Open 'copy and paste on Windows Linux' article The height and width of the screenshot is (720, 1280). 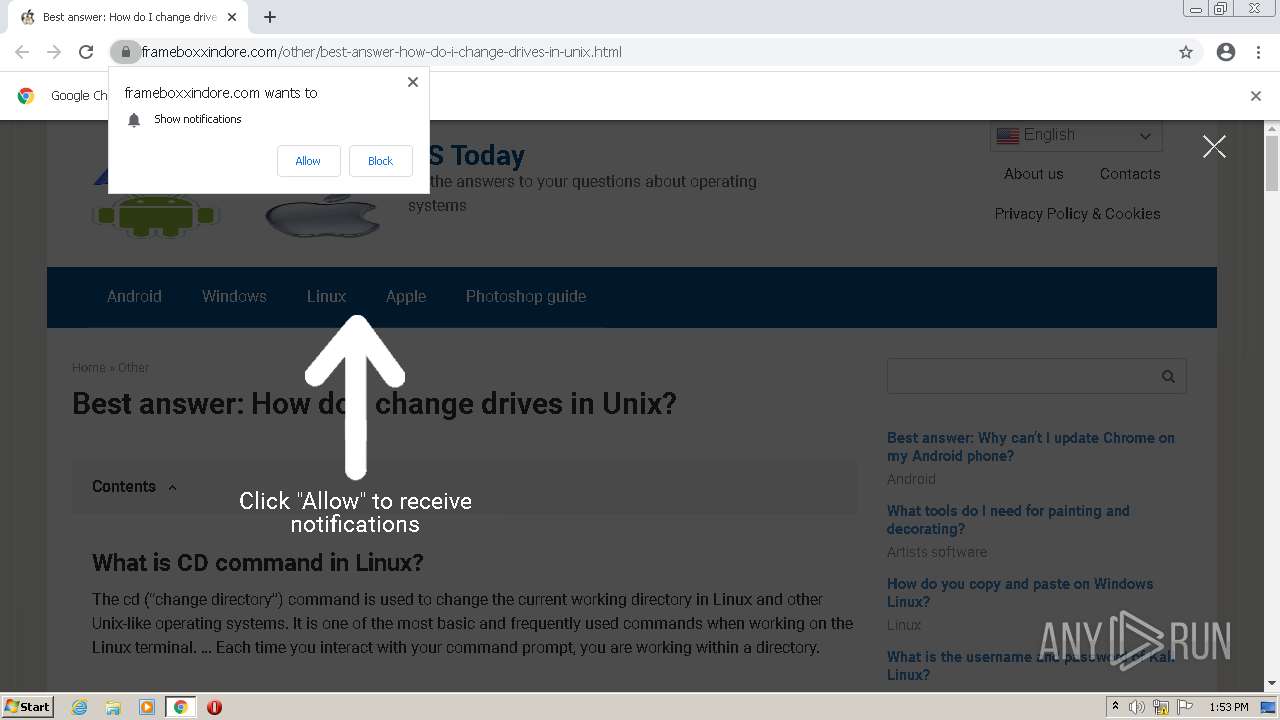1020,593
